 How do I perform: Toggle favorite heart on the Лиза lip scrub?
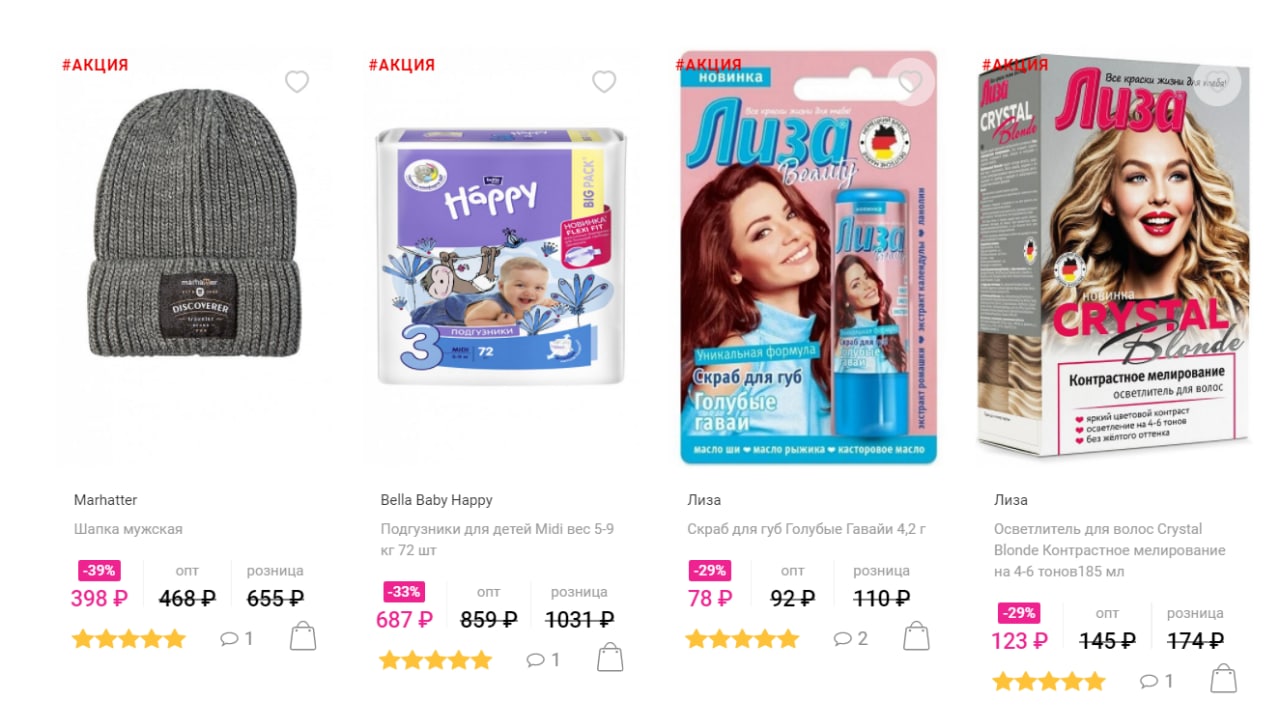[910, 82]
